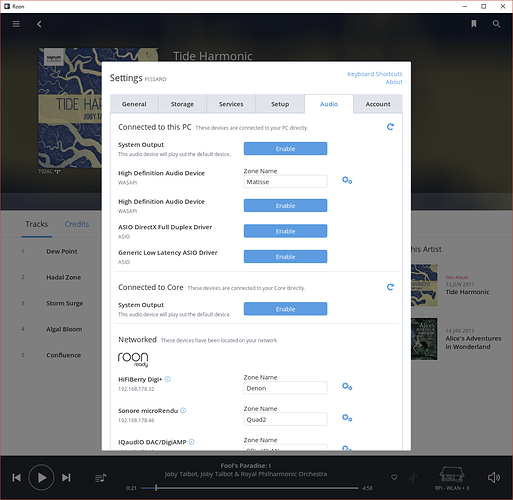513x500 pixels.
Task: Switch to the Storage settings tab
Action: click(183, 104)
